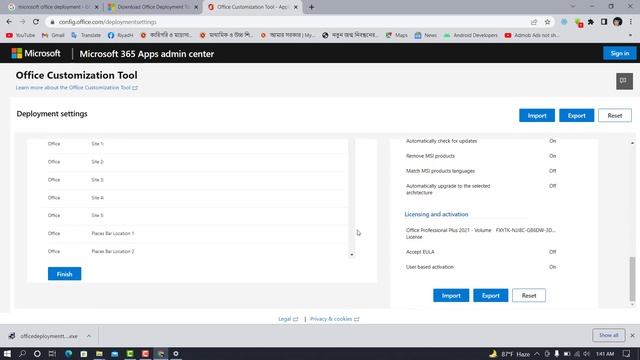Viewport: 640px width, 360px height.
Task: Open Chrome three-dot menu
Action: (631, 22)
